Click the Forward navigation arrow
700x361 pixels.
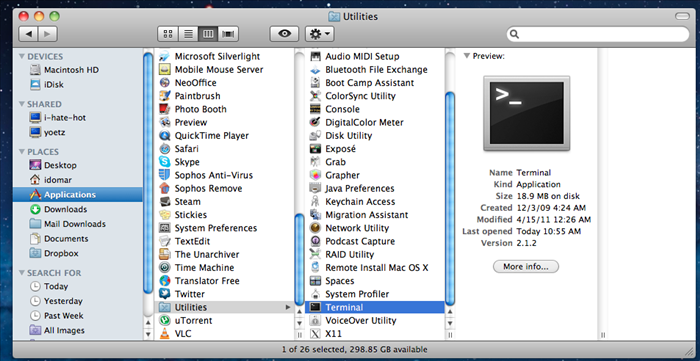(x=47, y=34)
